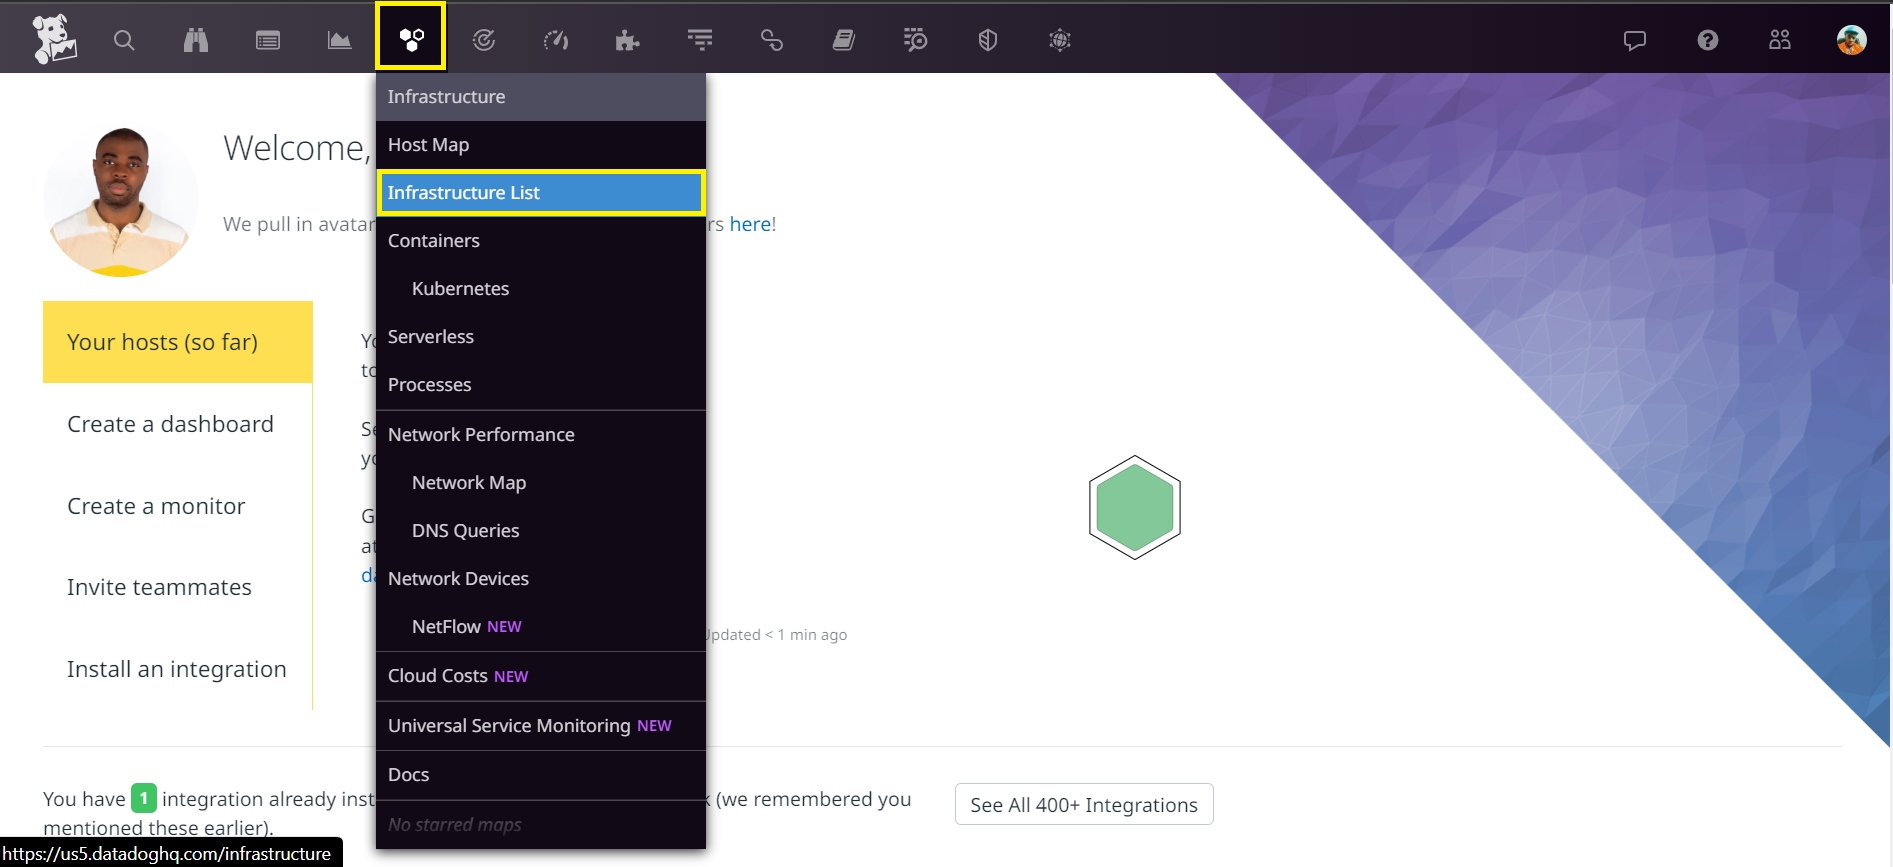Open Cloud Costs menu item
This screenshot has height=867, width=1893.
tap(541, 676)
